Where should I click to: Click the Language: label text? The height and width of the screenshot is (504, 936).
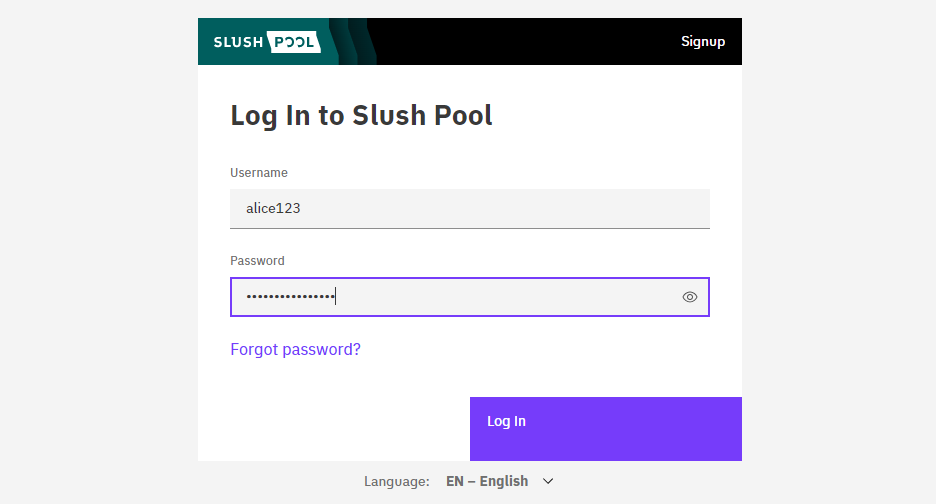(x=397, y=481)
